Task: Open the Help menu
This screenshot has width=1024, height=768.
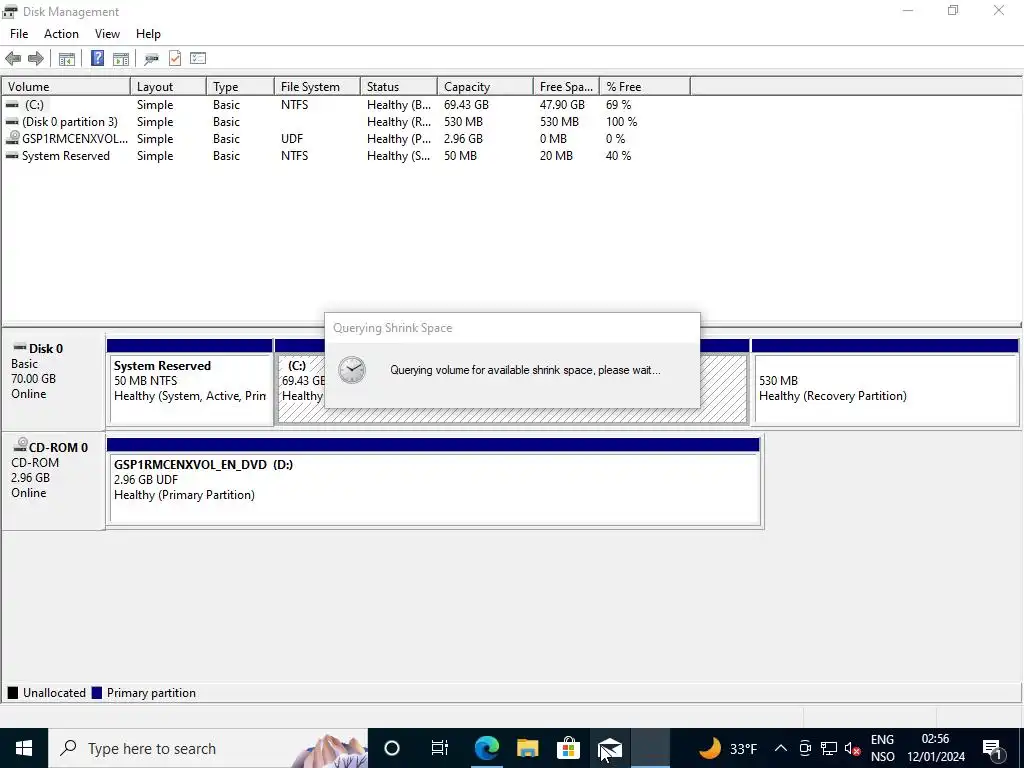Action: pyautogui.click(x=148, y=34)
